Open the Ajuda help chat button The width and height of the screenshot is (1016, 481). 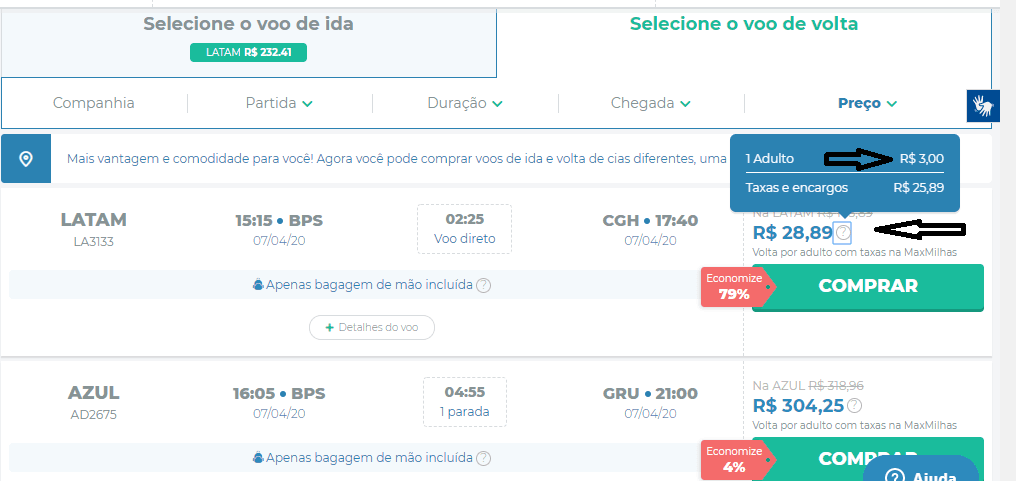pos(921,471)
